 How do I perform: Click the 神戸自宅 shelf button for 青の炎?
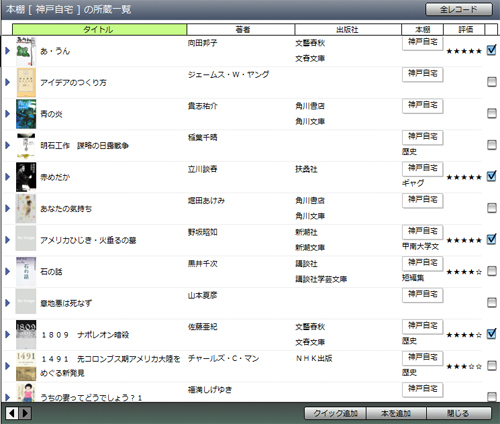click(x=423, y=106)
